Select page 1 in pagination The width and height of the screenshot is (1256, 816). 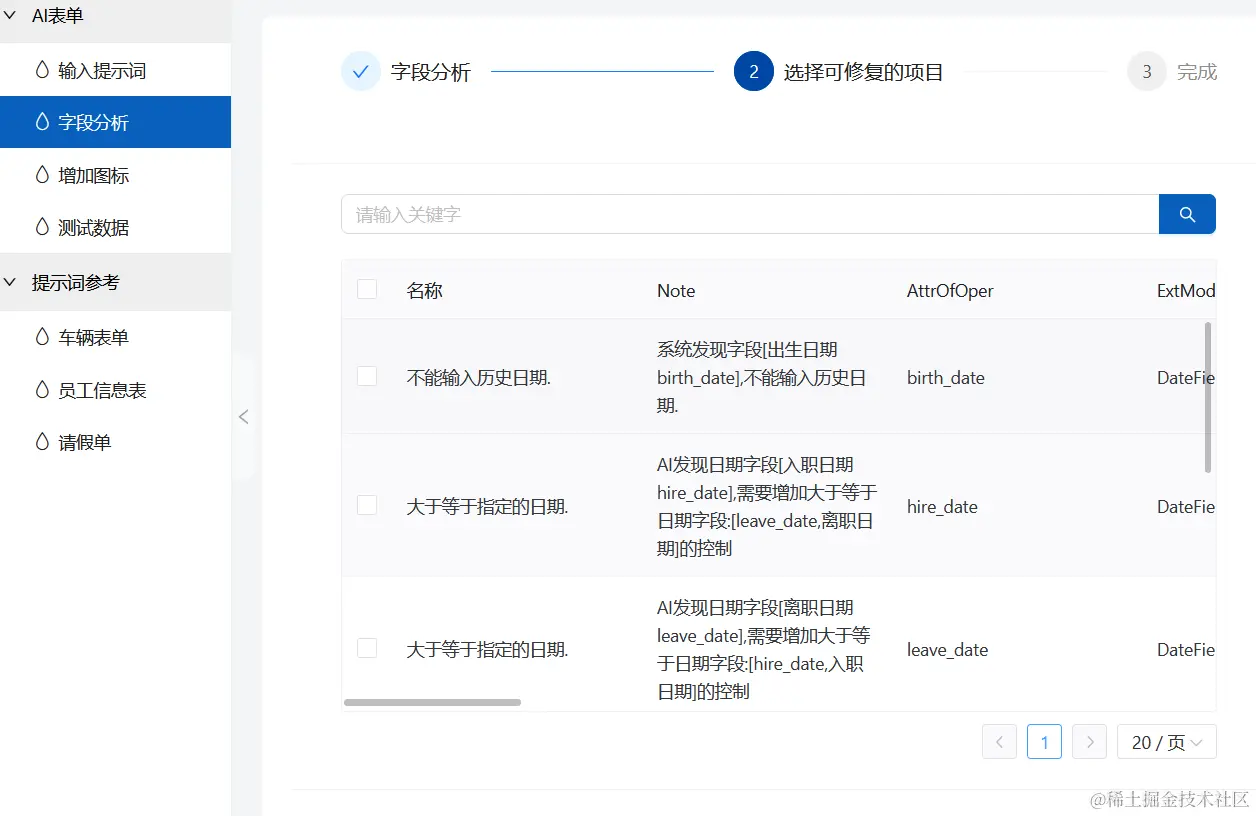coord(1045,742)
